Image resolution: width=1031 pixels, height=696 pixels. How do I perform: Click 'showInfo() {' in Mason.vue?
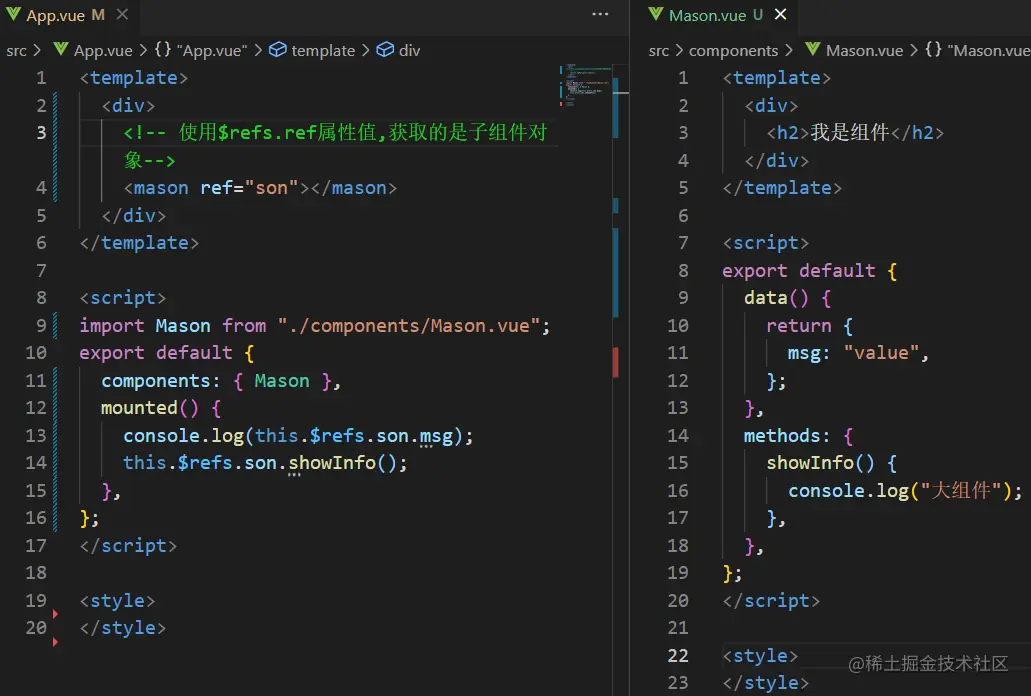(832, 463)
